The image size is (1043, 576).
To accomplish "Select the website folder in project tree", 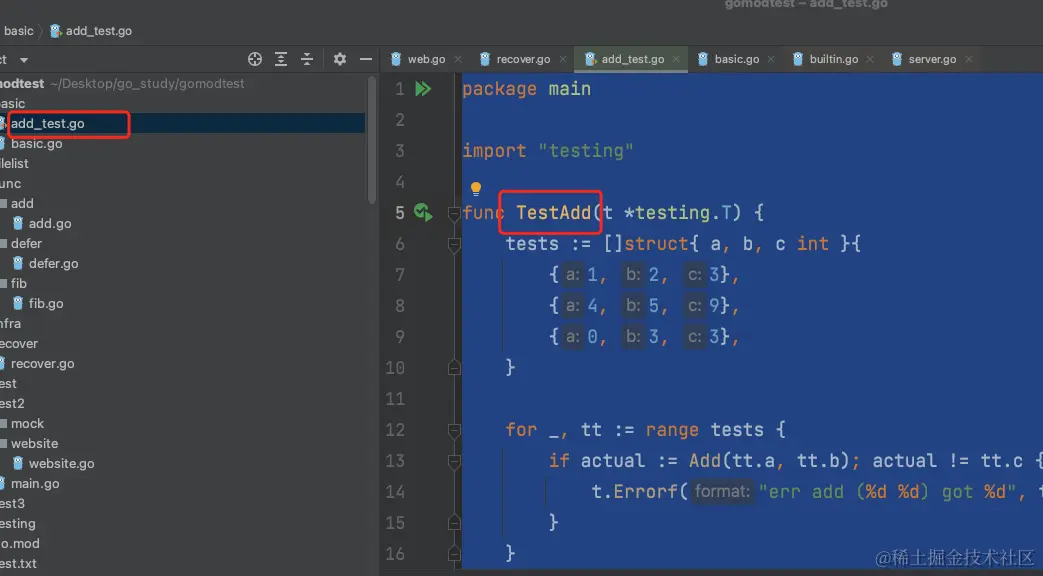I will [x=35, y=444].
